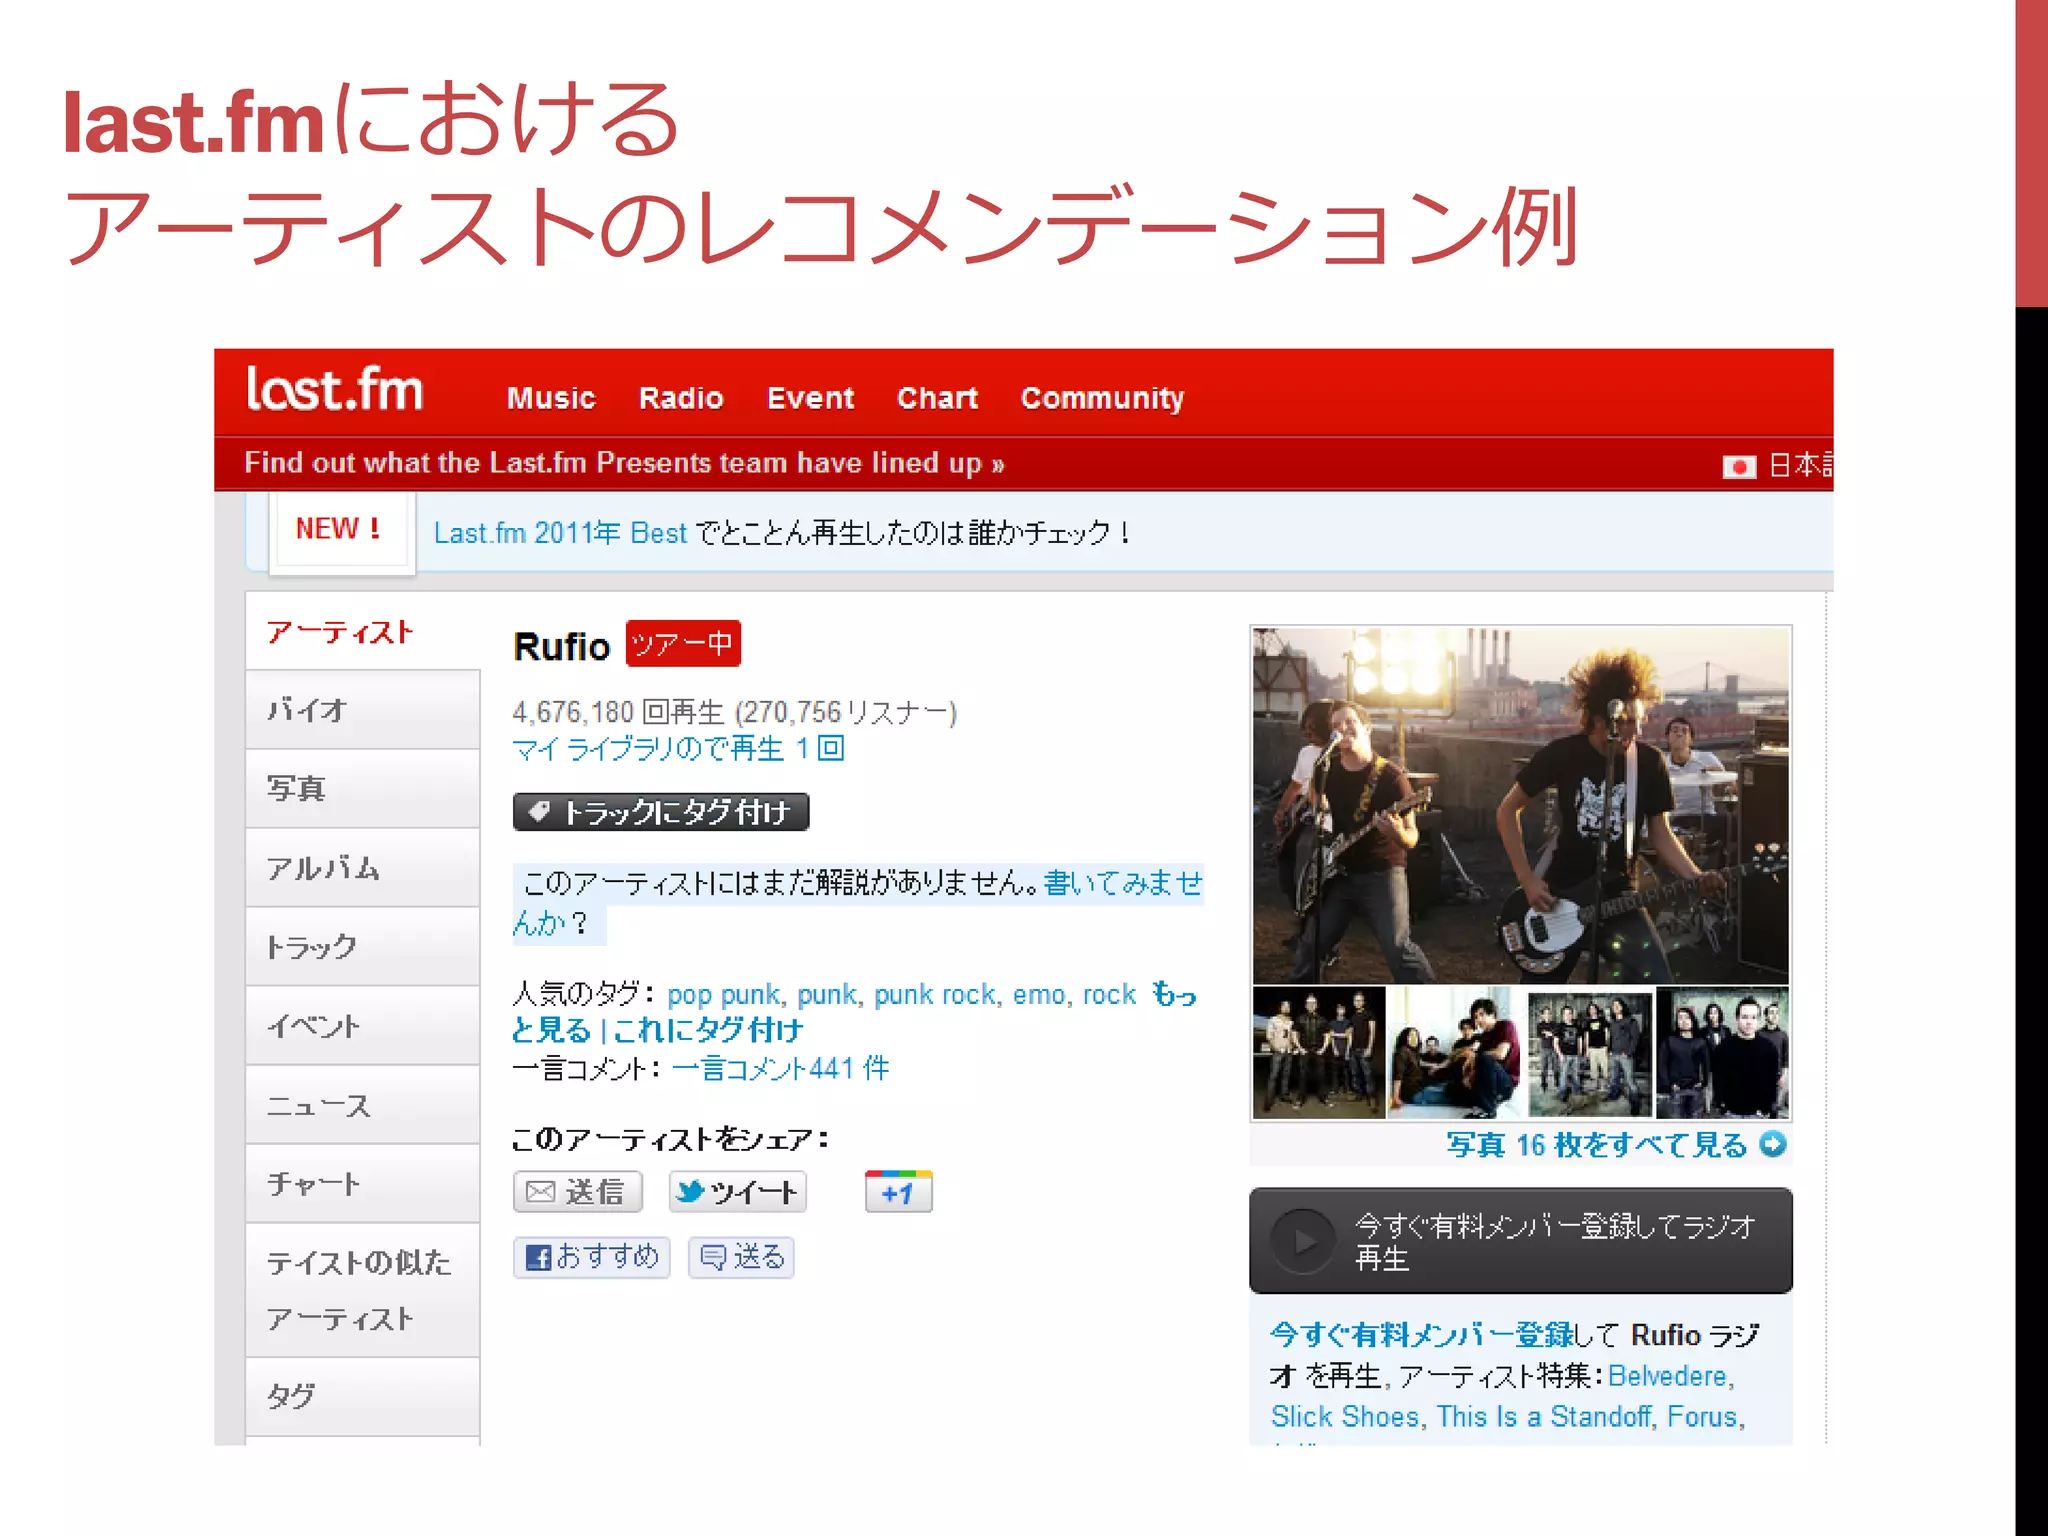Open the large Rufio band photo
The image size is (2048, 1536).
point(1520,806)
